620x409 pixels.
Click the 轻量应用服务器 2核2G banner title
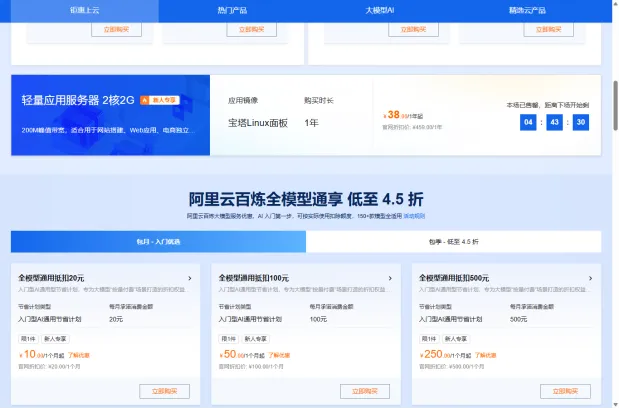click(78, 100)
